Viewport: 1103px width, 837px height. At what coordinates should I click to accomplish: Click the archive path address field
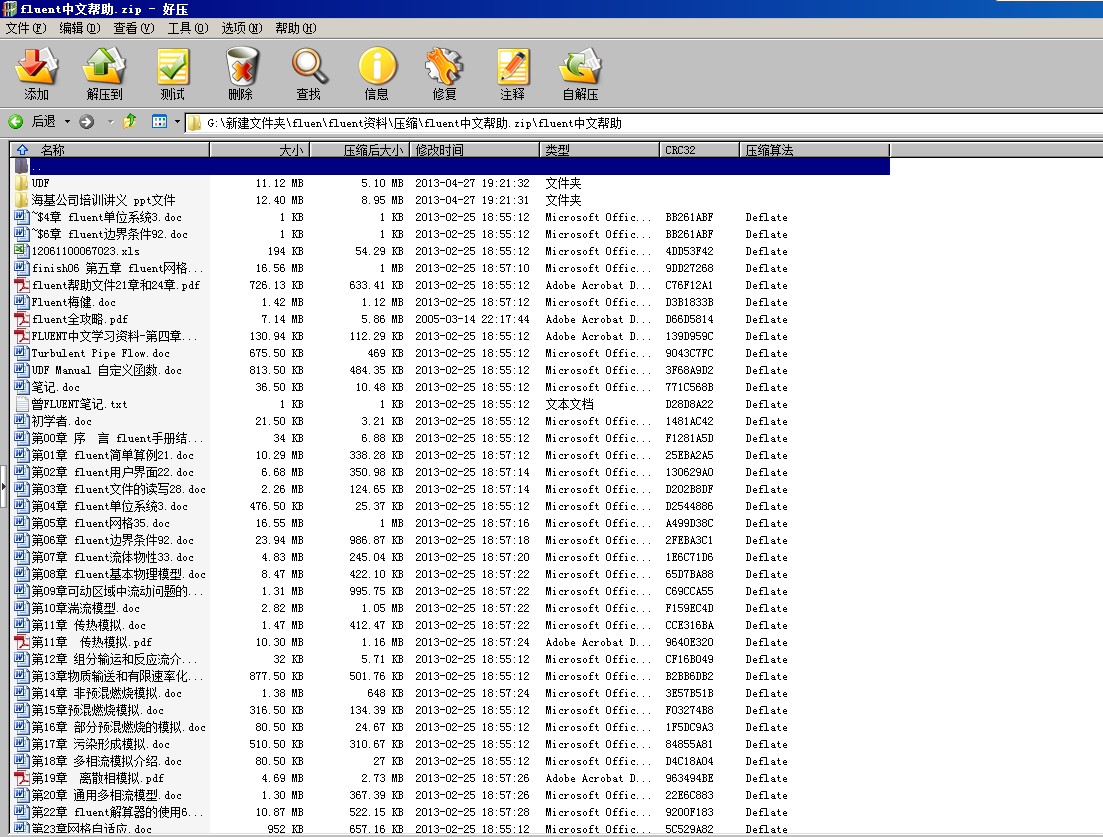click(x=640, y=123)
